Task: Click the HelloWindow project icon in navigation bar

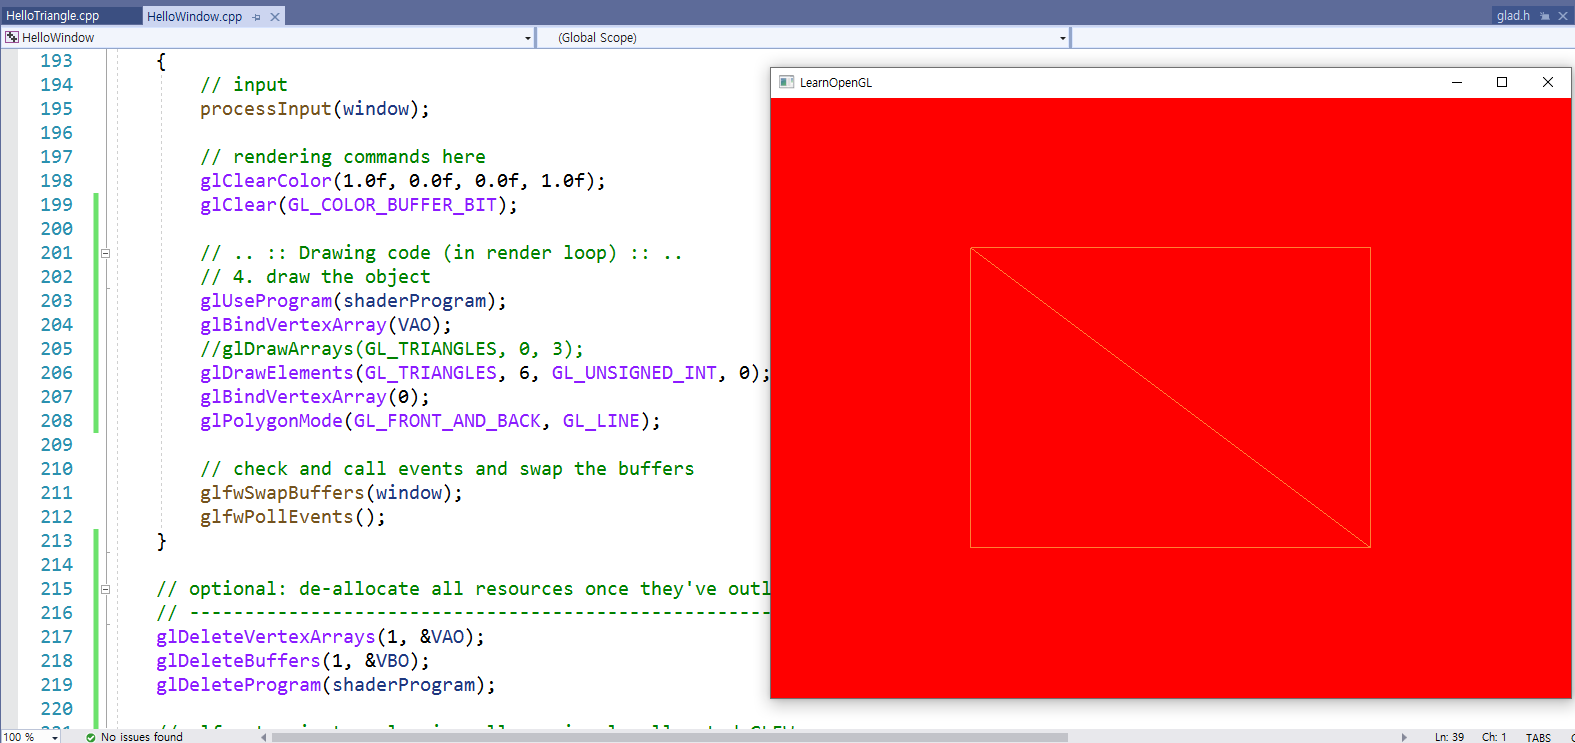Action: (12, 37)
